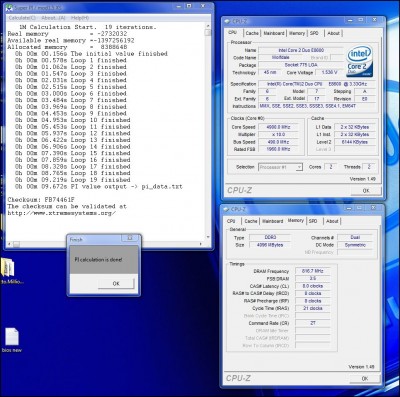Open the Help menu in Super PI
The image size is (400, 397).
(80, 18)
